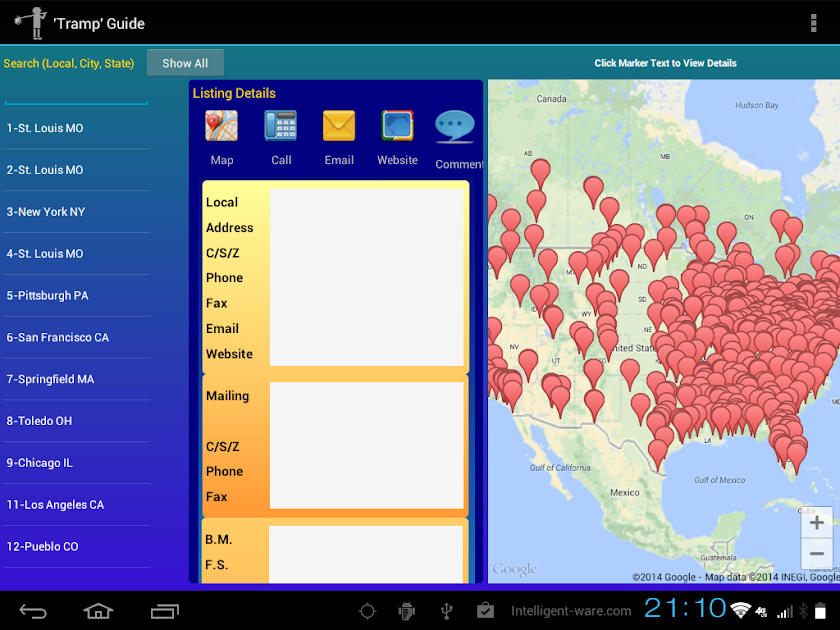Tap the Intelligent-ware.com text in status bar
840x630 pixels.
(571, 611)
